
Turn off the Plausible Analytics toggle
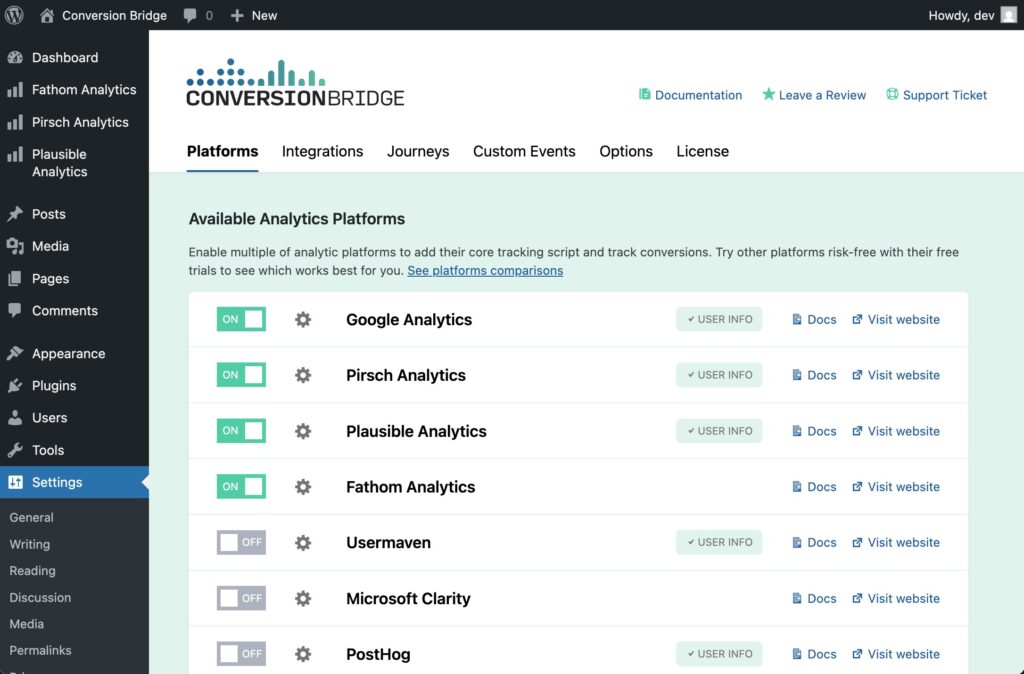point(241,431)
